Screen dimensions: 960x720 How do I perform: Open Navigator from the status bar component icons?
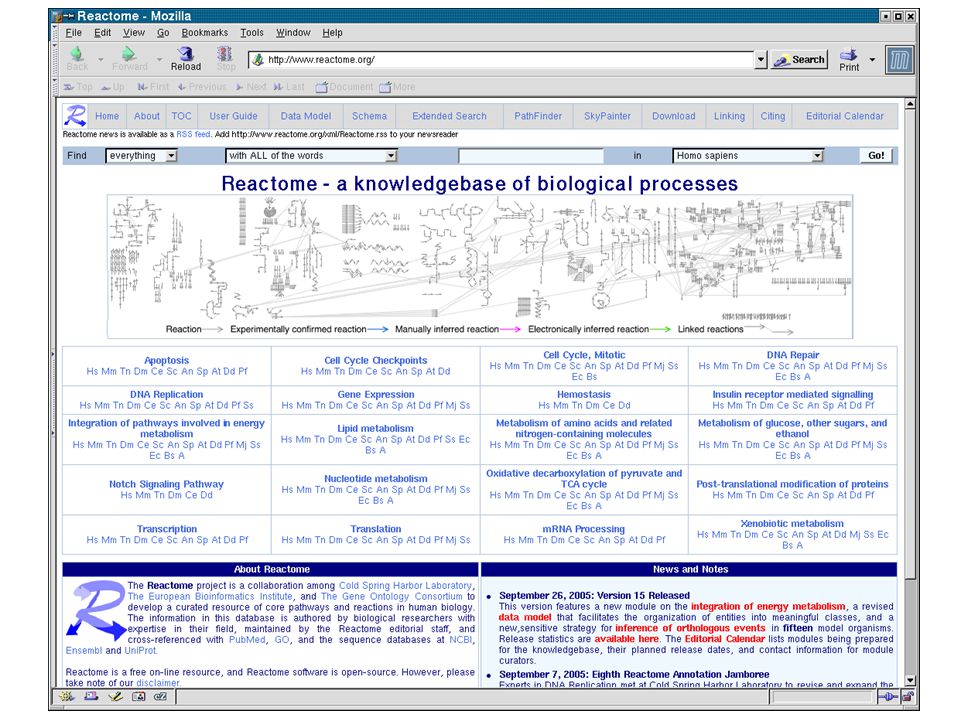click(67, 696)
